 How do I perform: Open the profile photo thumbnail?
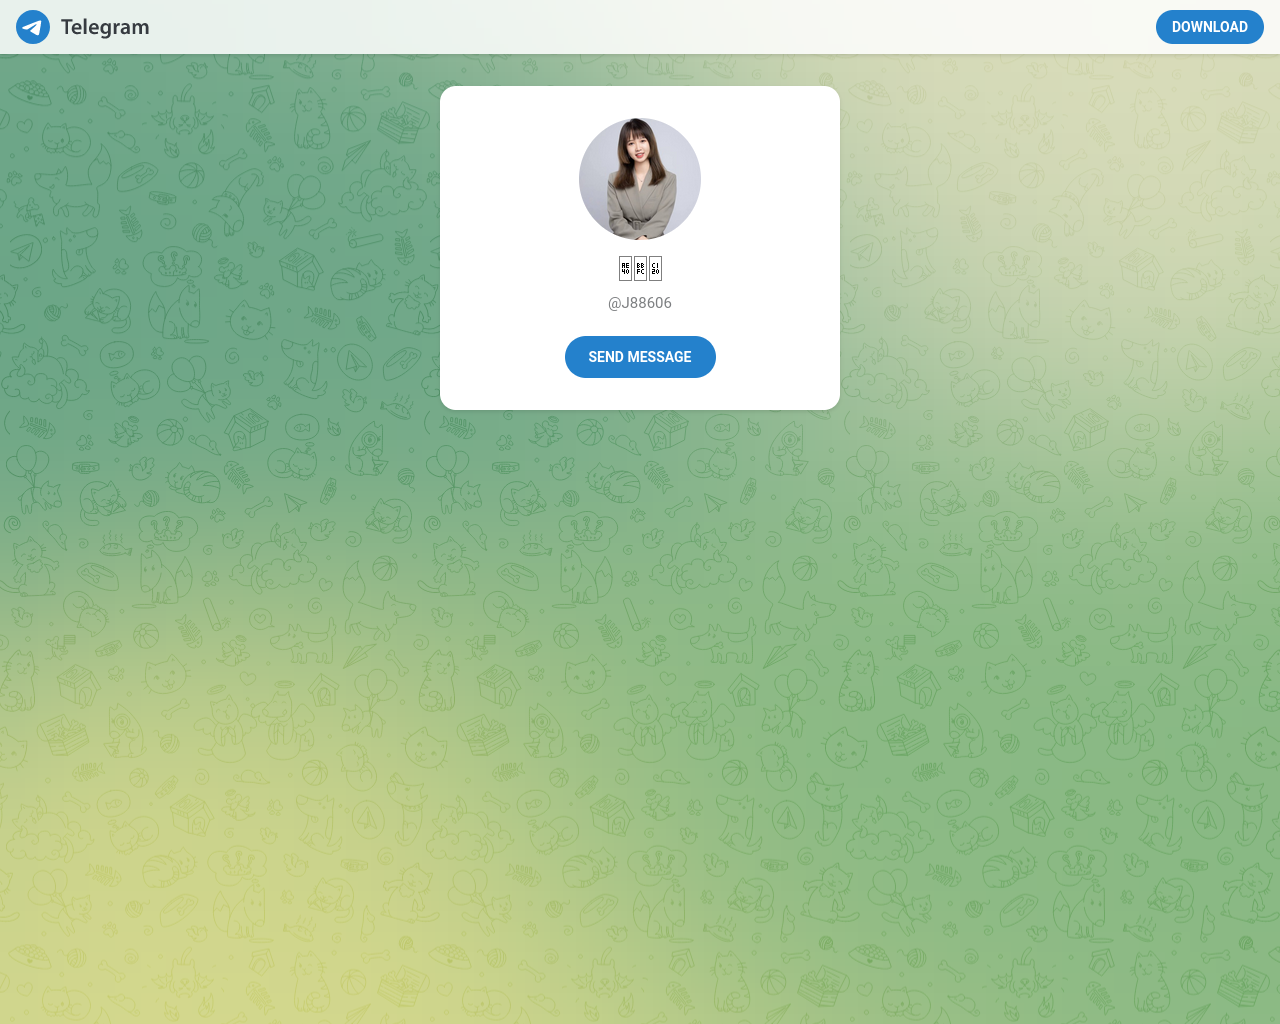tap(640, 179)
